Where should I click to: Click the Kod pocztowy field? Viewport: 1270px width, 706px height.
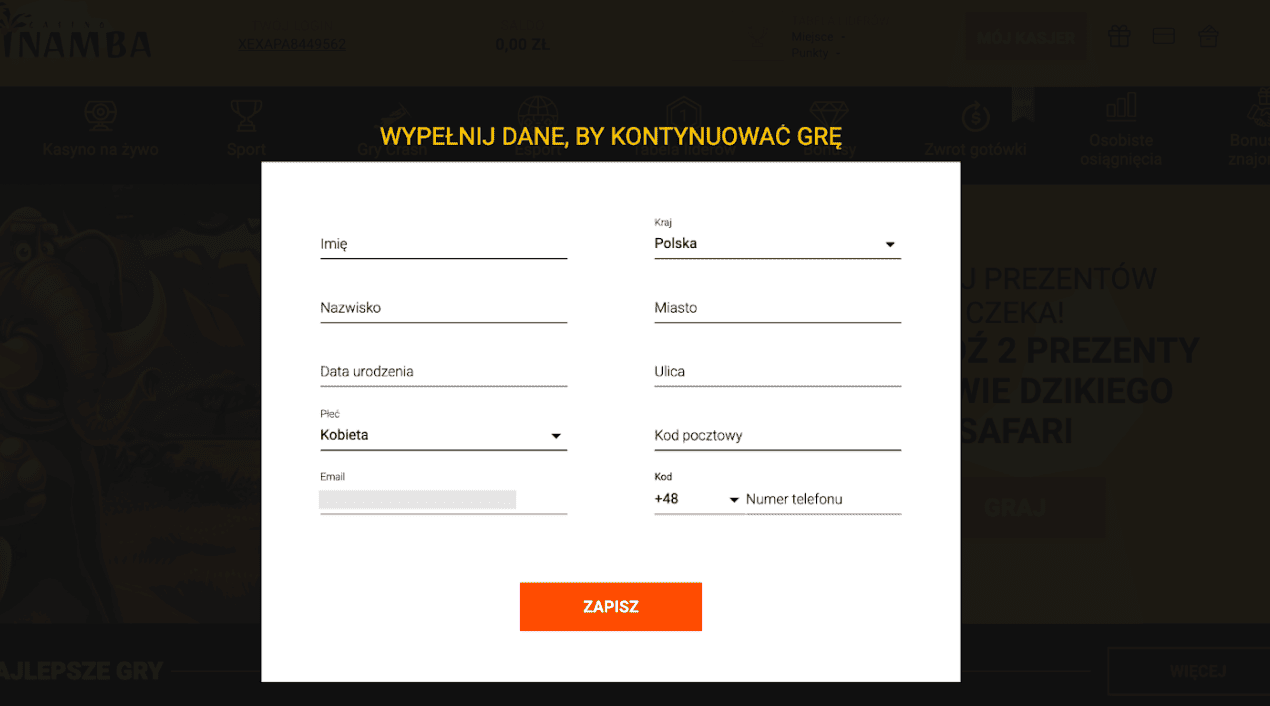[x=777, y=435]
